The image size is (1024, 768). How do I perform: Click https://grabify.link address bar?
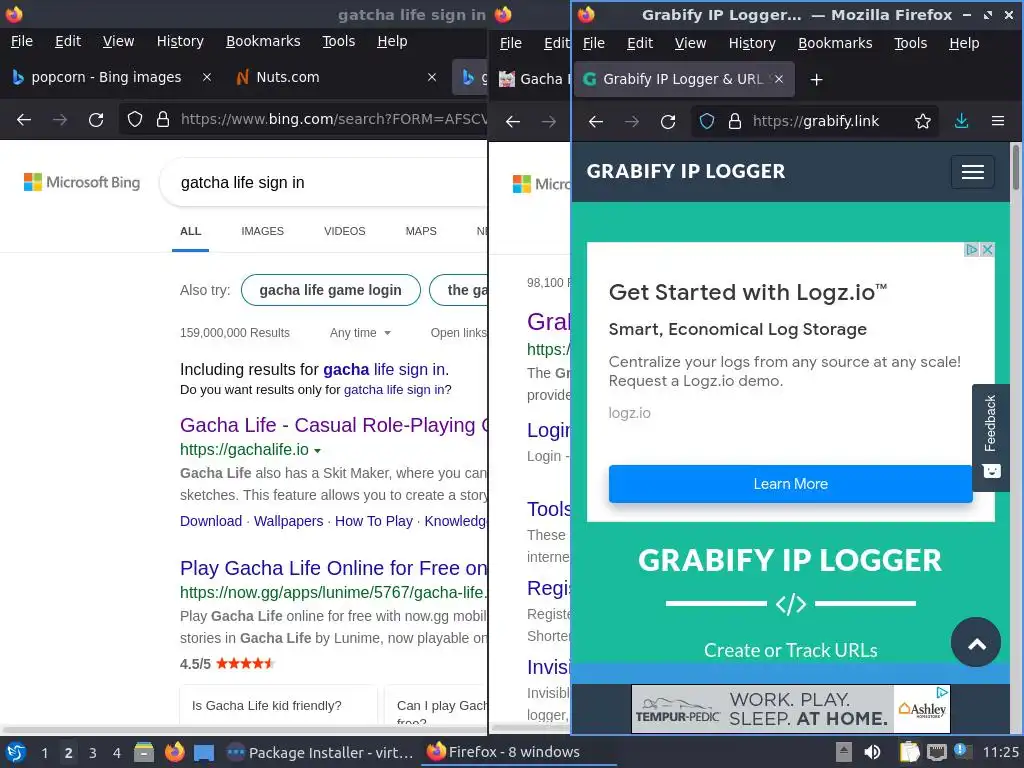pos(816,121)
